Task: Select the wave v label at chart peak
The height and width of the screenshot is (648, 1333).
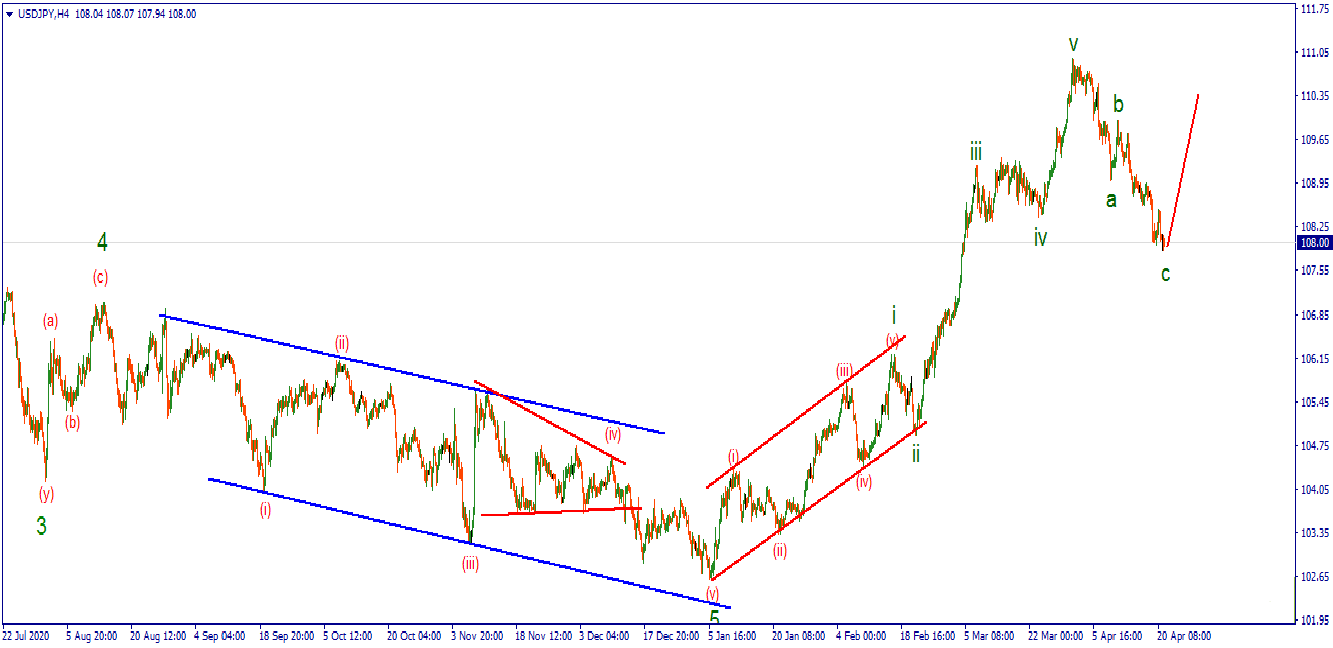Action: (x=1073, y=44)
